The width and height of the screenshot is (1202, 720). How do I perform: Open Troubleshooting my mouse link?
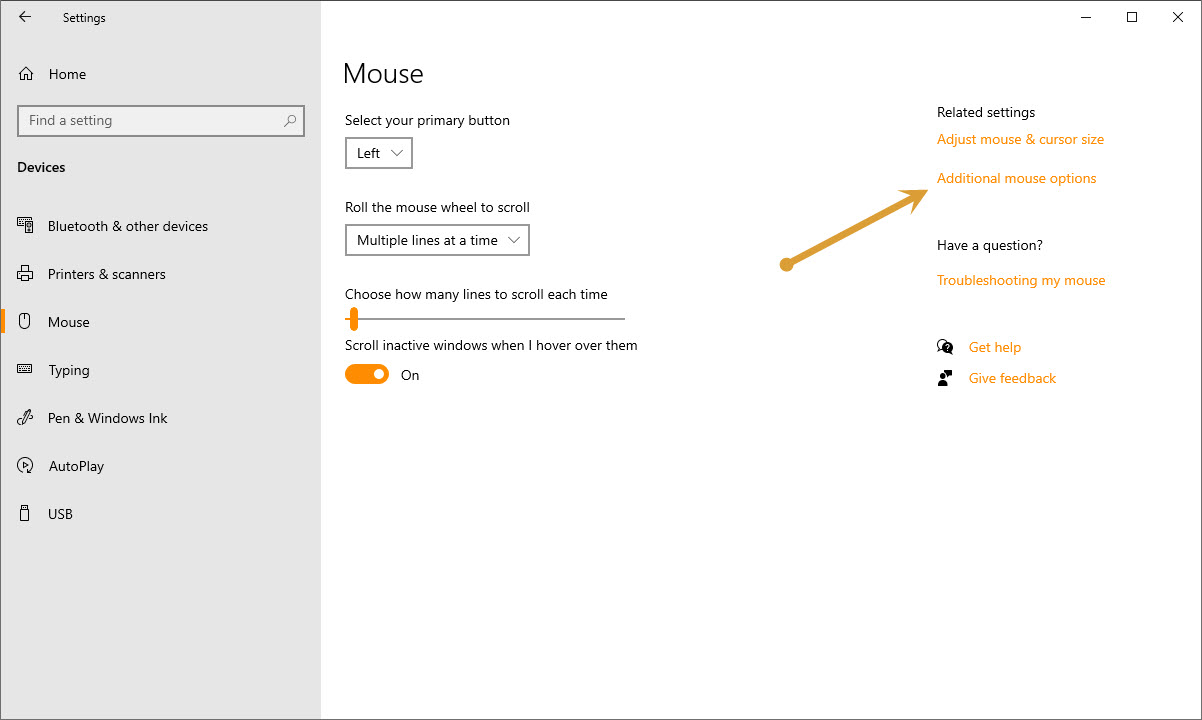pyautogui.click(x=1021, y=280)
